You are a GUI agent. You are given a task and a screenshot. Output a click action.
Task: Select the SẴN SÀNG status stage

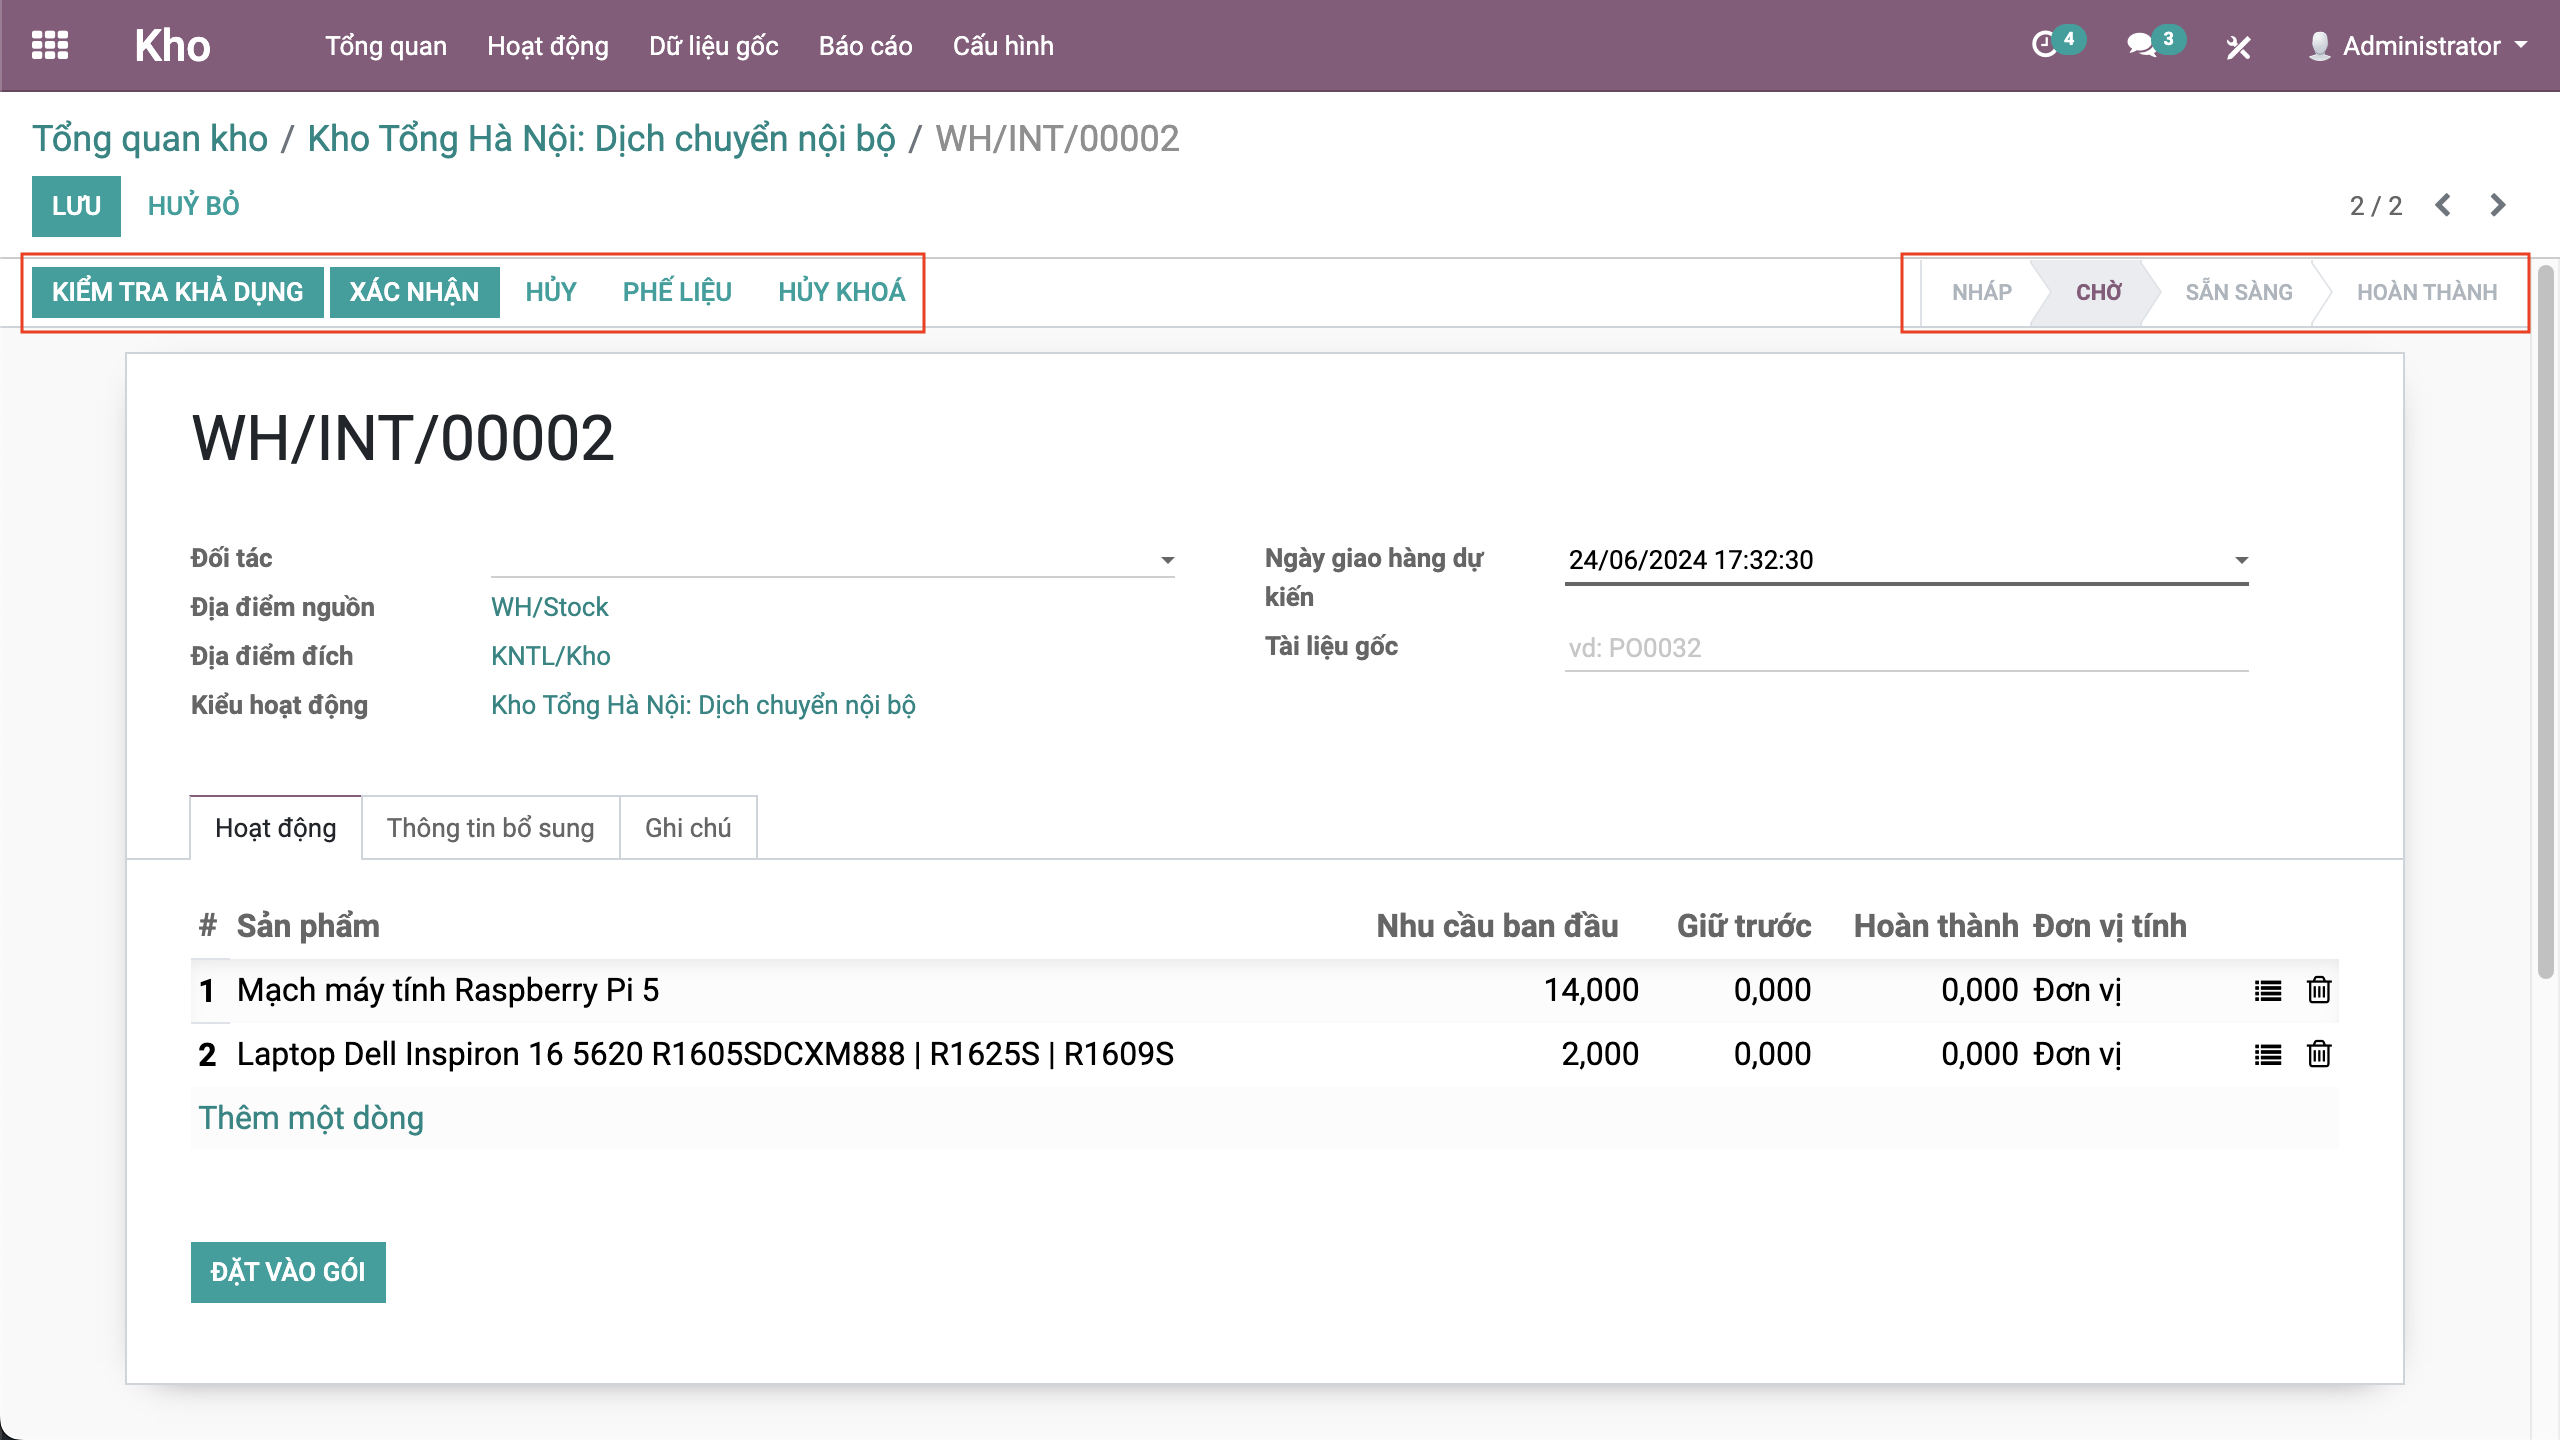point(2238,292)
